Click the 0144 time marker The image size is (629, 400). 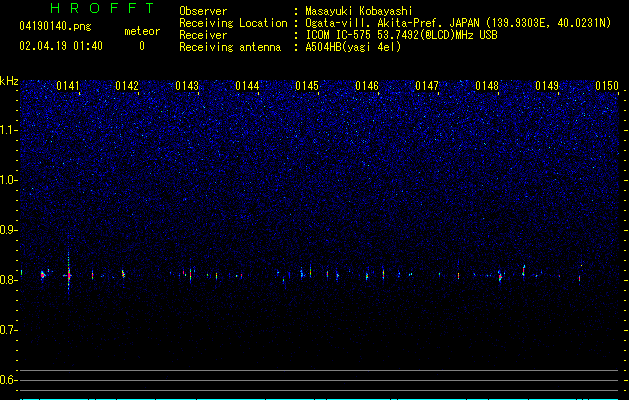point(247,86)
